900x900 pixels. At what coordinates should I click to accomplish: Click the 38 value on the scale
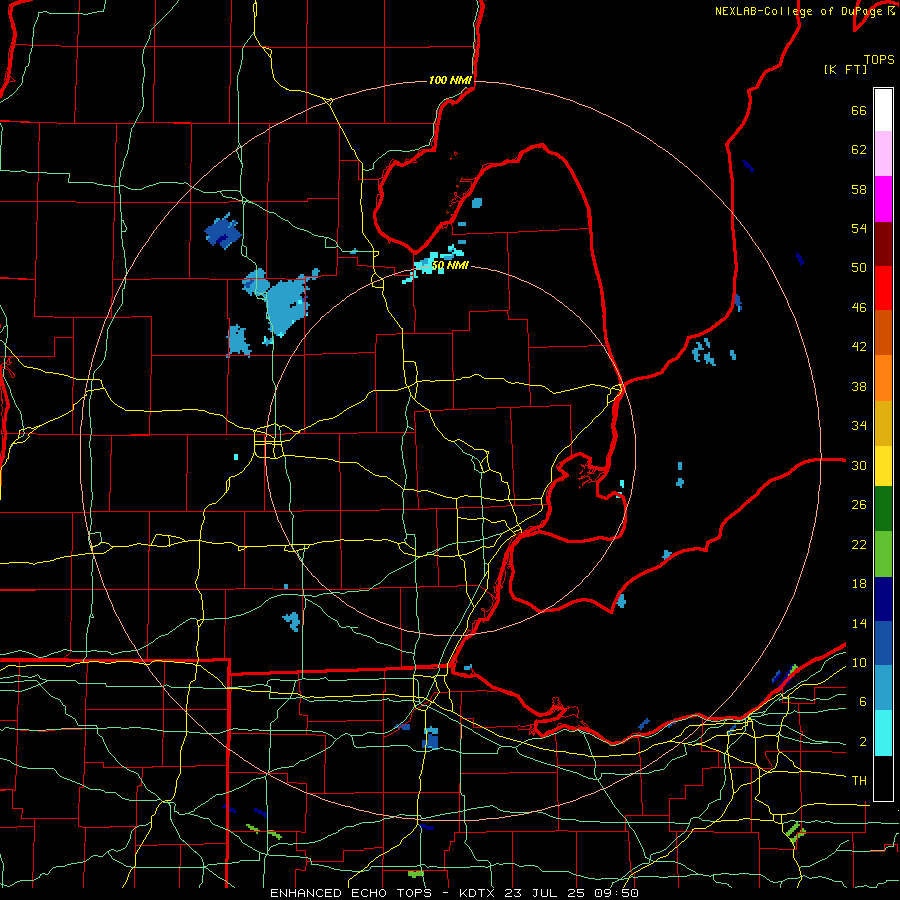tap(859, 386)
